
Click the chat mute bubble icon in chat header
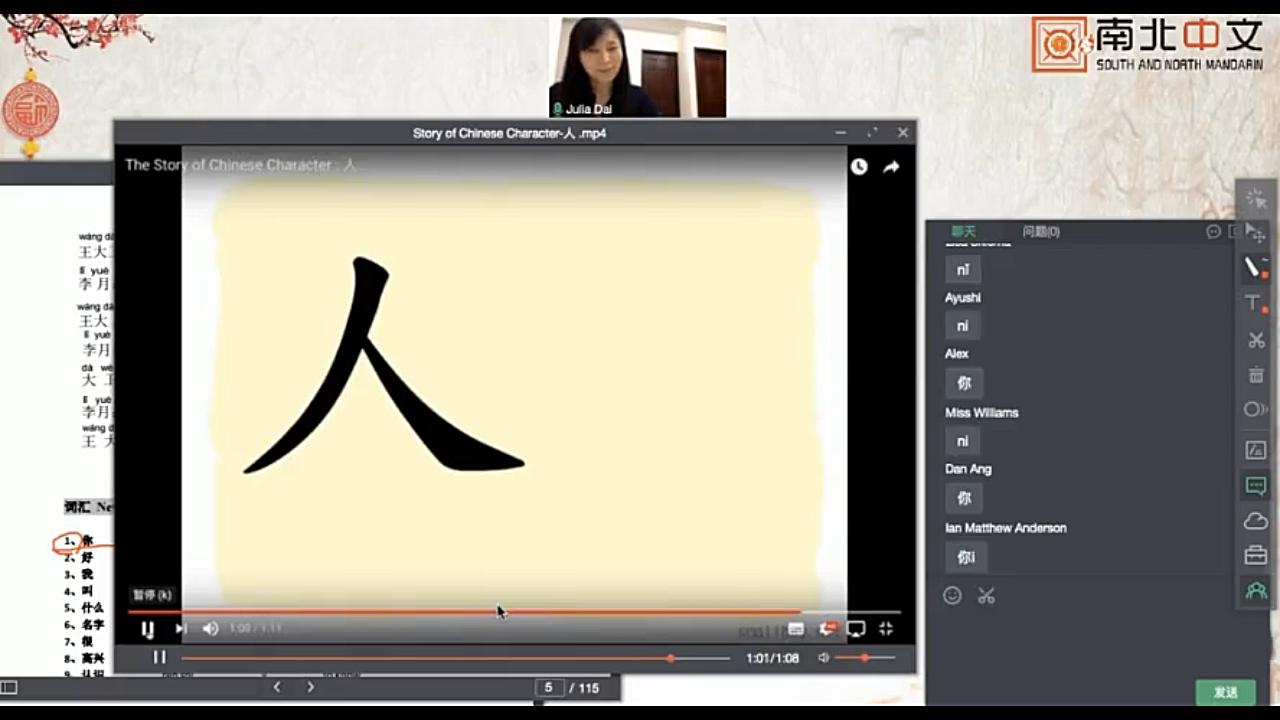pyautogui.click(x=1214, y=231)
